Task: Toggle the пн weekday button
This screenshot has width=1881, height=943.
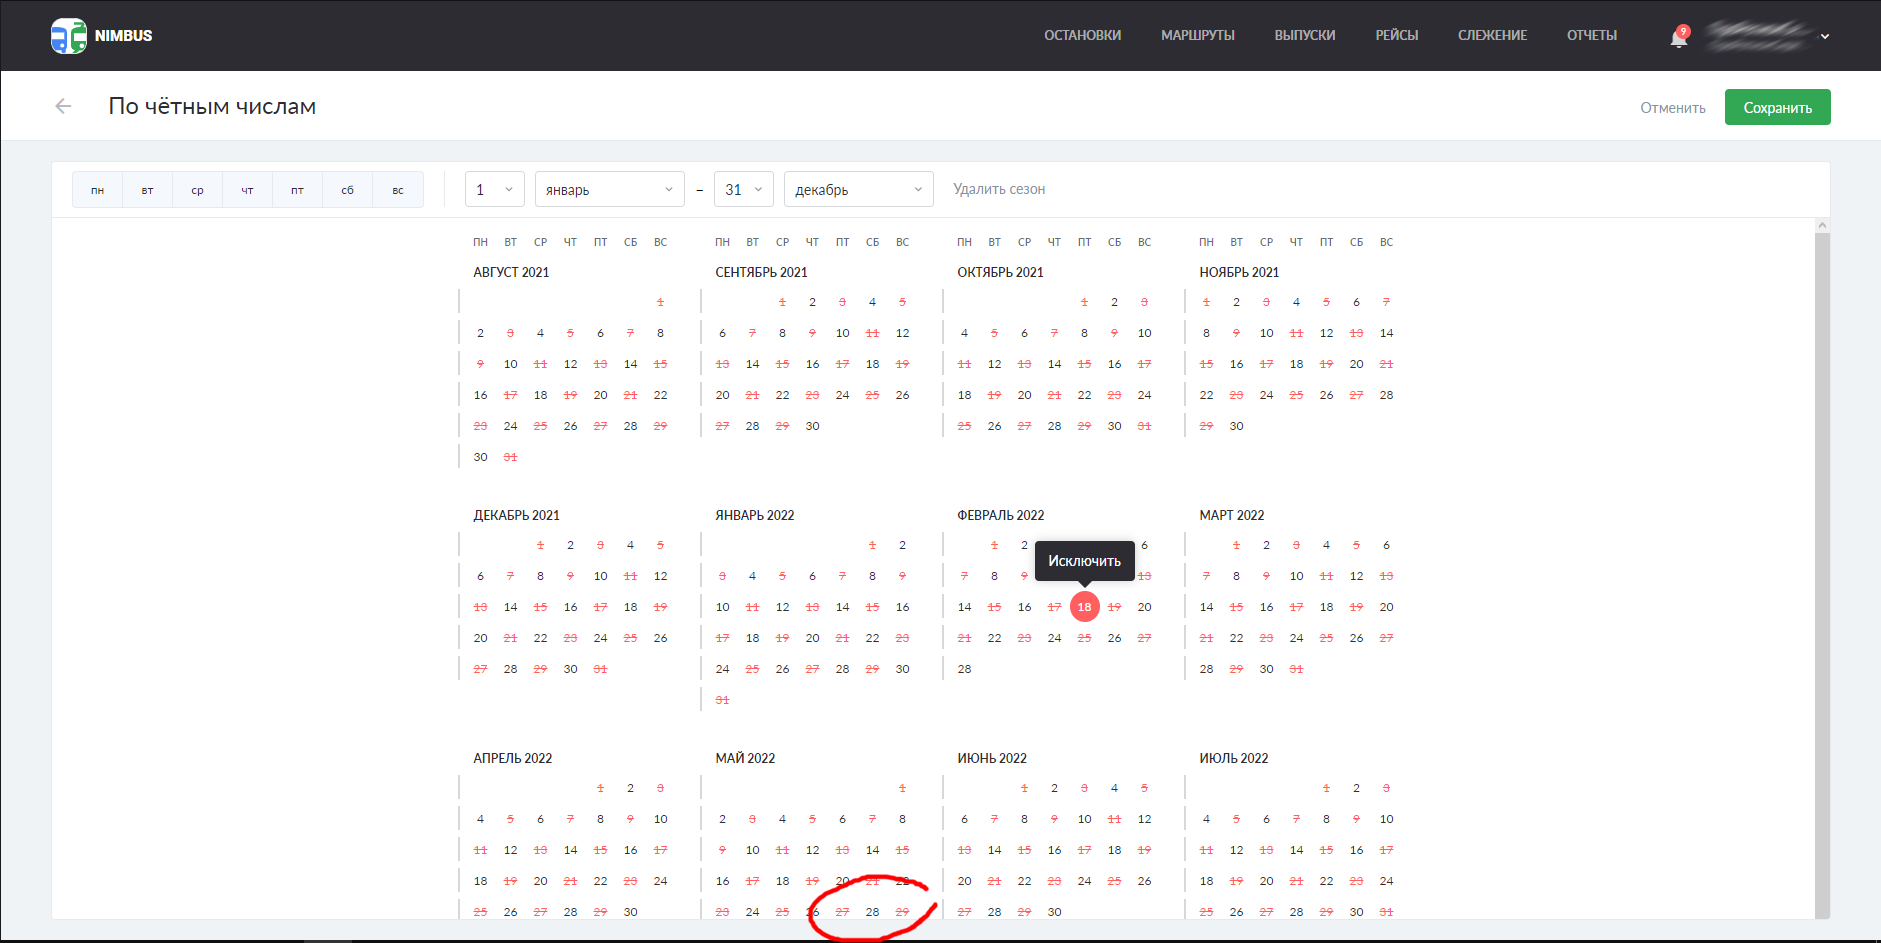Action: click(x=97, y=190)
